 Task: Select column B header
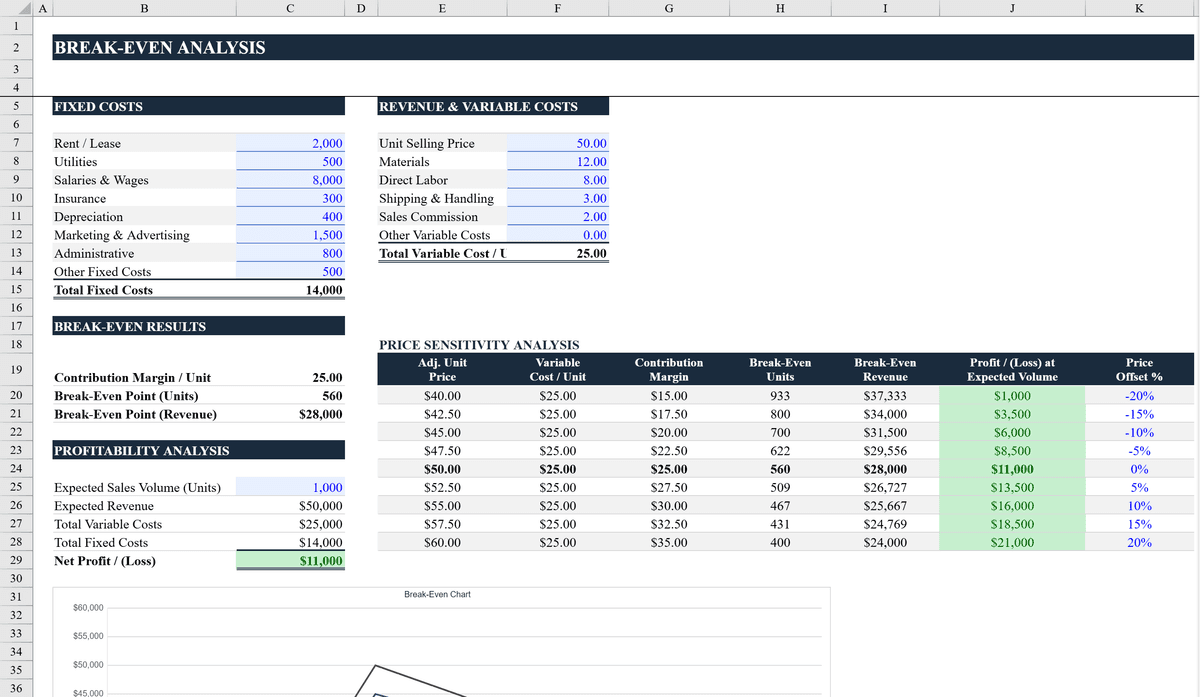(x=144, y=9)
